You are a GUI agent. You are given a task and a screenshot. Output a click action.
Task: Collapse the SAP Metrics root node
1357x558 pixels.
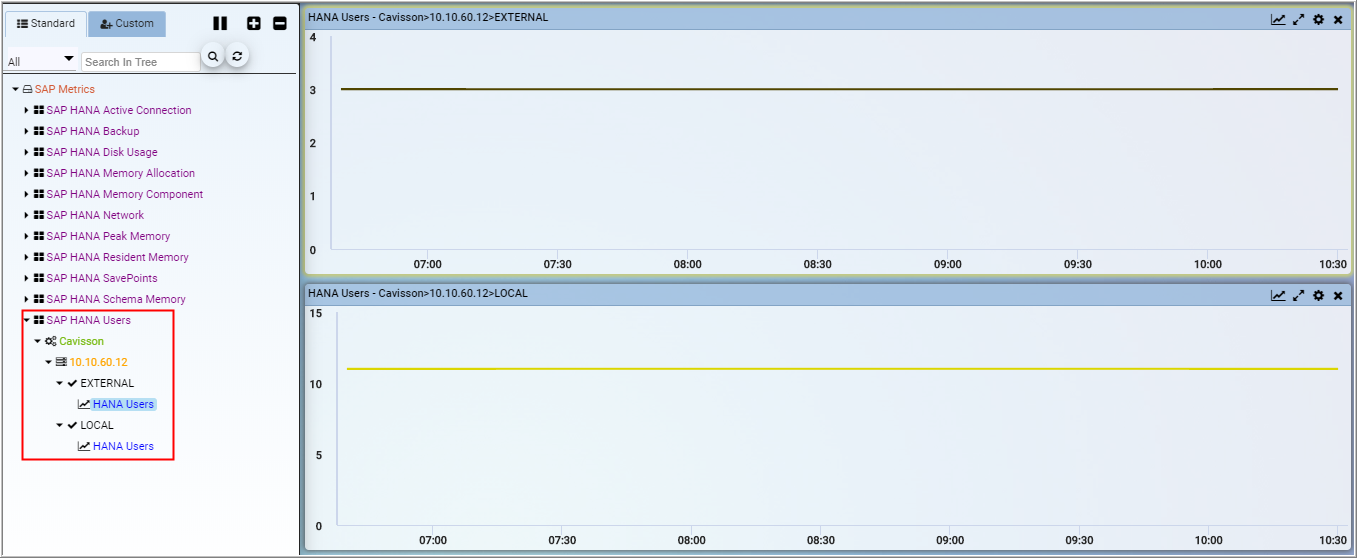click(16, 90)
